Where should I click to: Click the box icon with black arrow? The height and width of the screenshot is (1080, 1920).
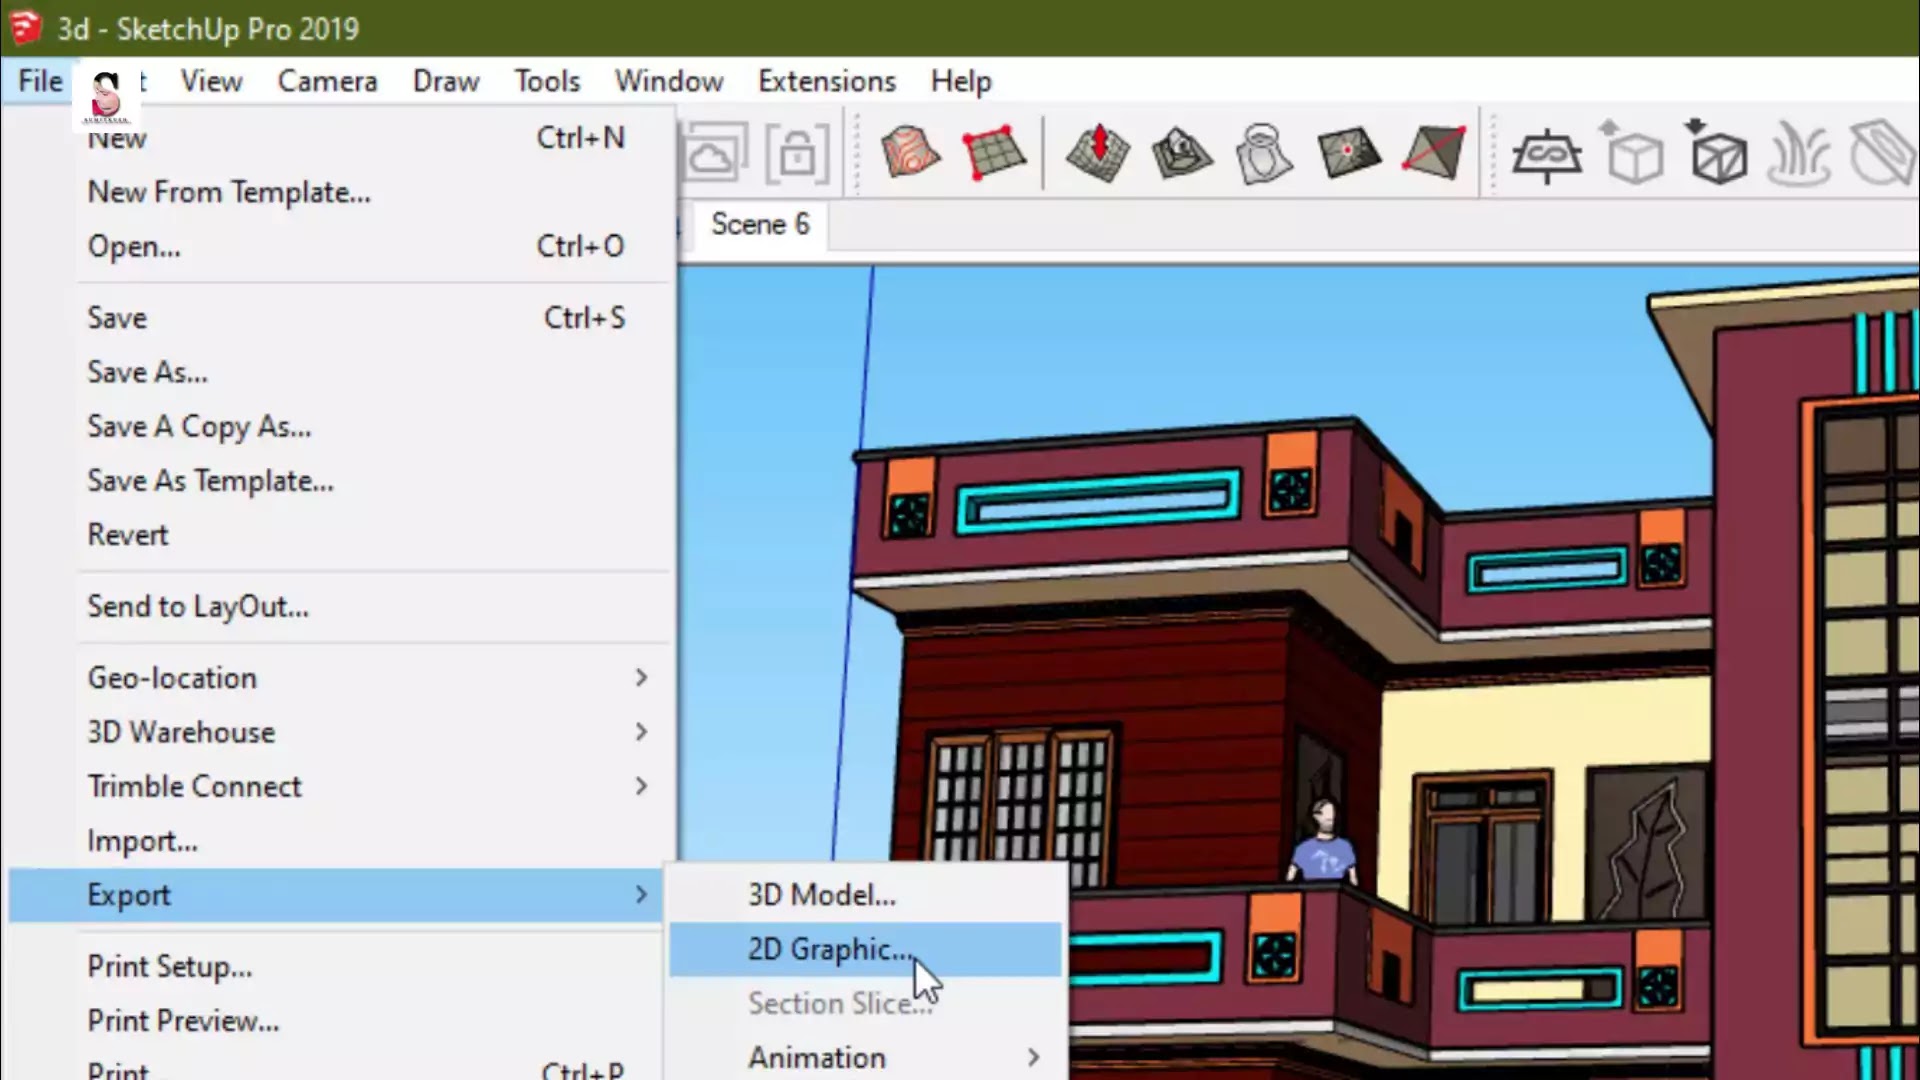coord(1717,153)
